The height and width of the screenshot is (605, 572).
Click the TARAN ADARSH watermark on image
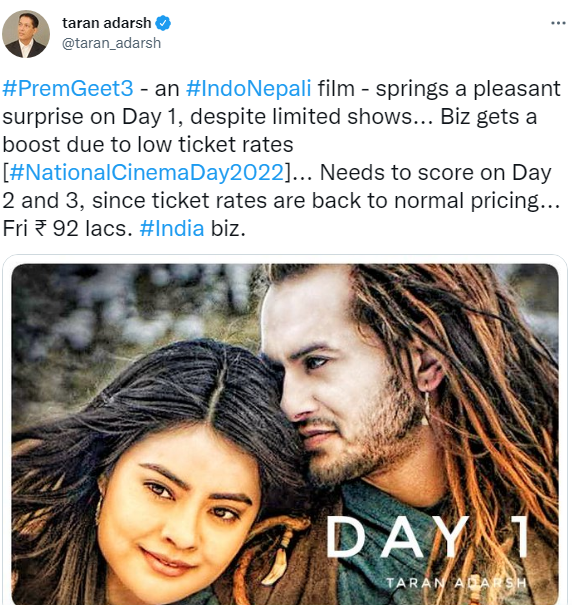coord(456,583)
